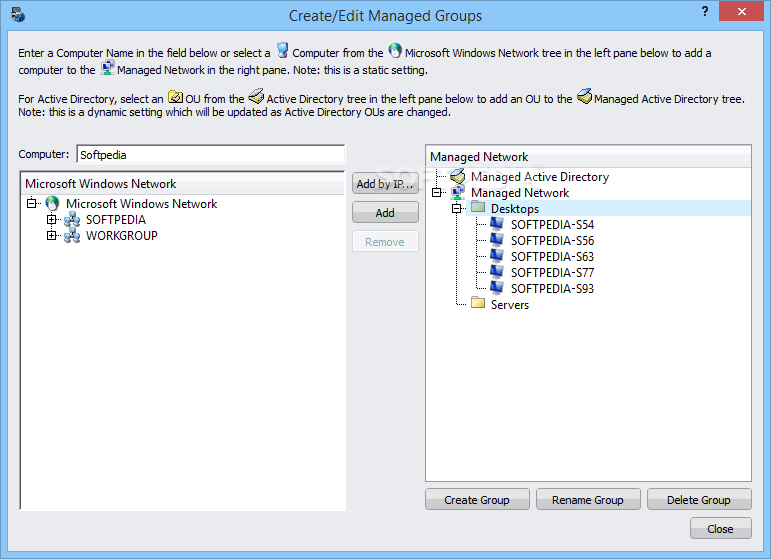This screenshot has width=771, height=559.
Task: Click the Desktops folder icon
Action: click(x=478, y=207)
